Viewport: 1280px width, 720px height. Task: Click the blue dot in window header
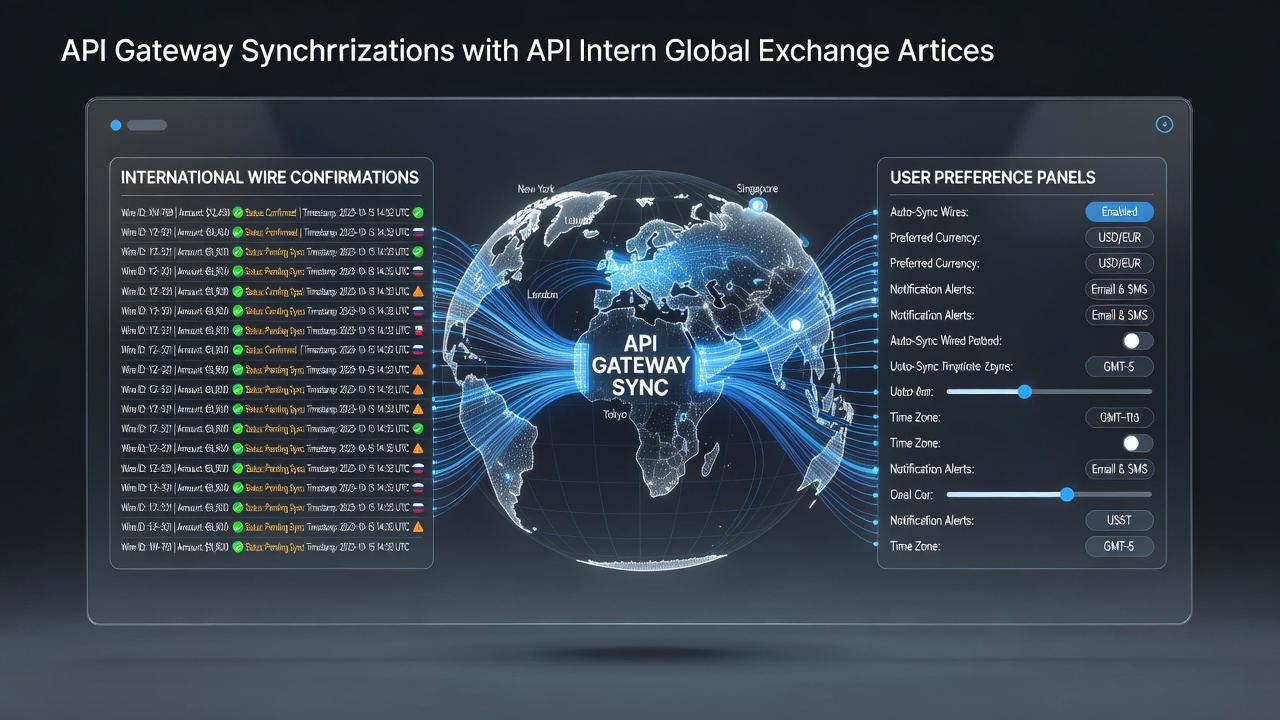pyautogui.click(x=116, y=125)
